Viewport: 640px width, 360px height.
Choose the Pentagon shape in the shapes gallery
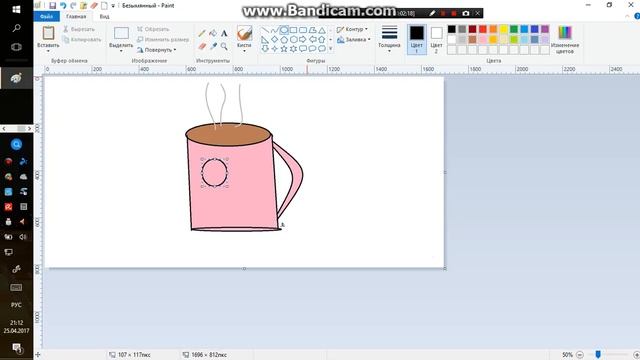[284, 40]
